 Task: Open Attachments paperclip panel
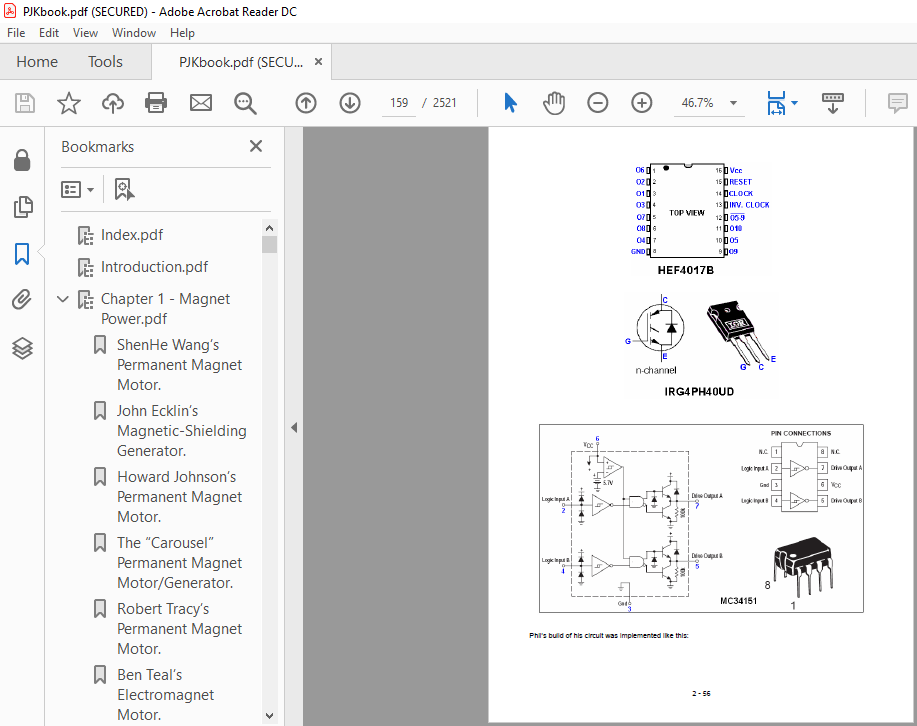click(x=22, y=300)
